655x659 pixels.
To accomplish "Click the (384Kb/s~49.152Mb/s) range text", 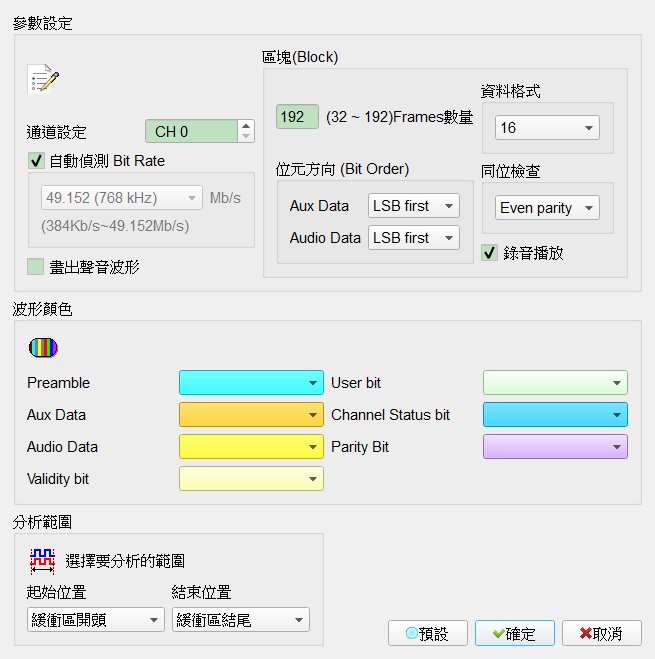I will click(x=115, y=226).
